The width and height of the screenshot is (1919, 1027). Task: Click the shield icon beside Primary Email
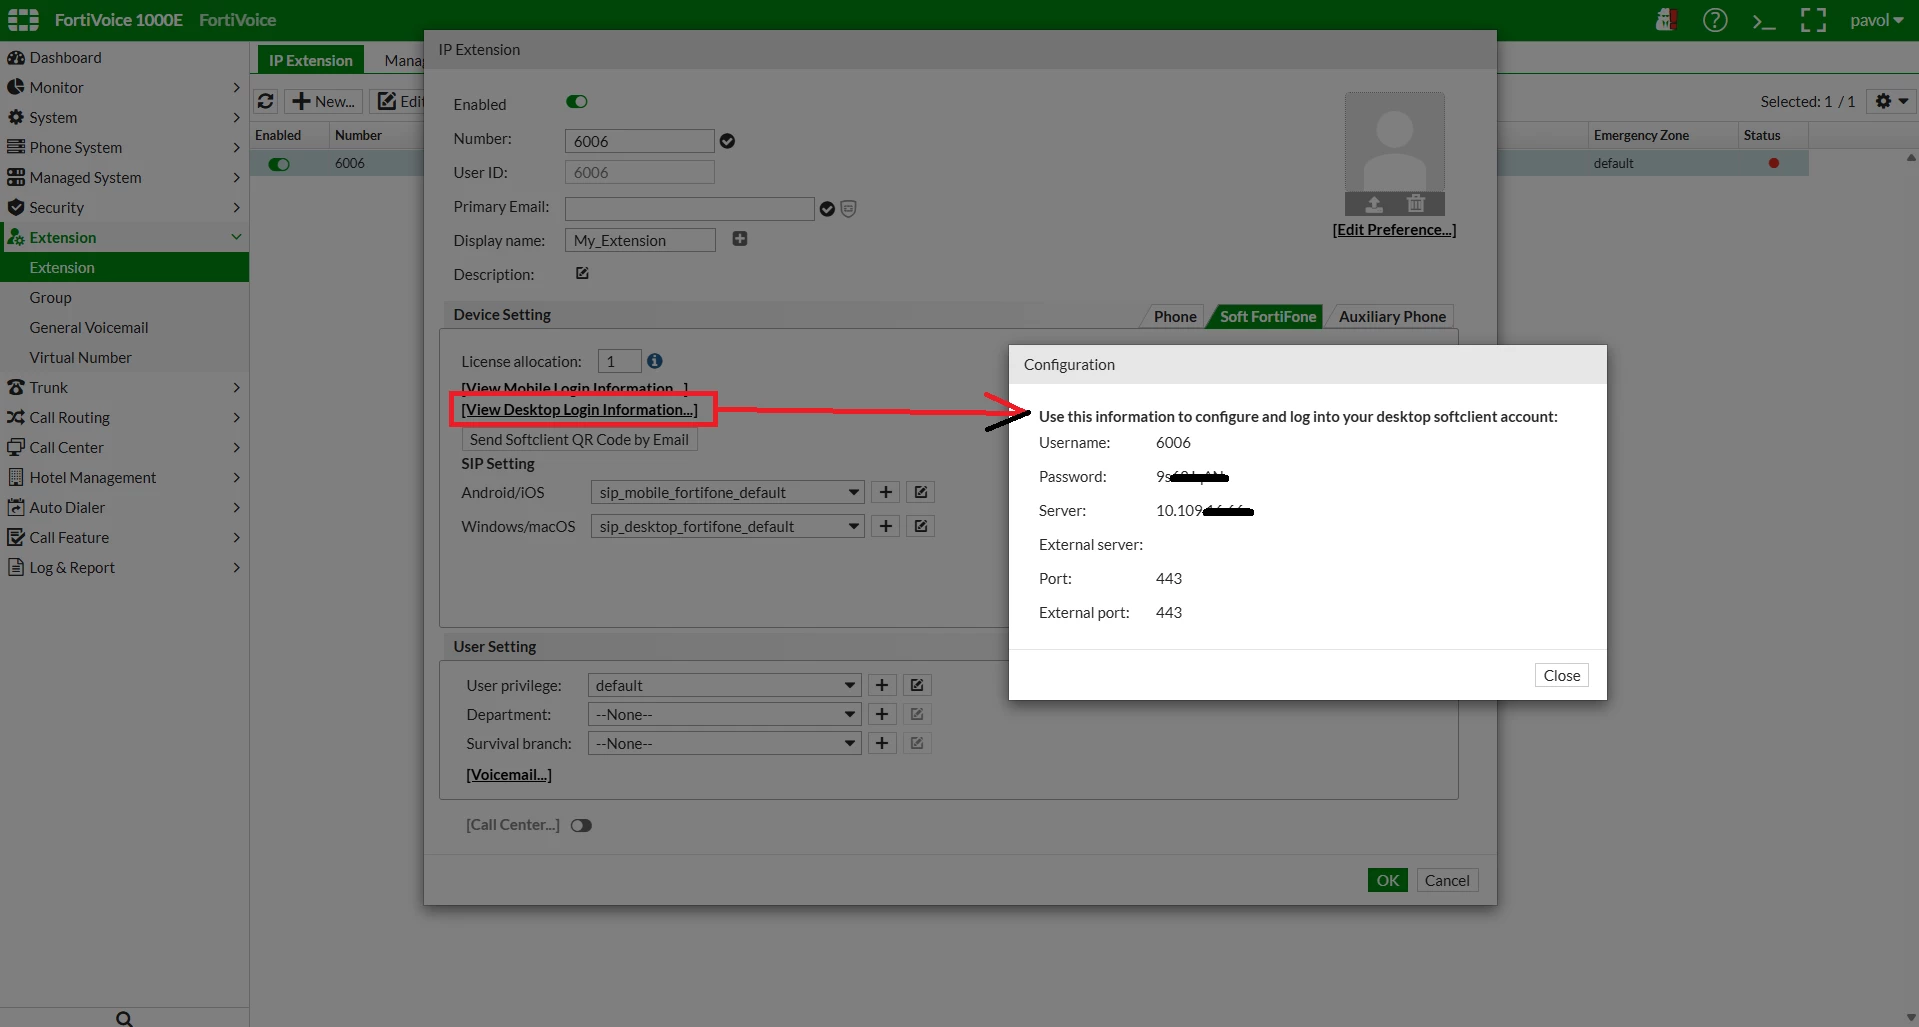[x=848, y=209]
